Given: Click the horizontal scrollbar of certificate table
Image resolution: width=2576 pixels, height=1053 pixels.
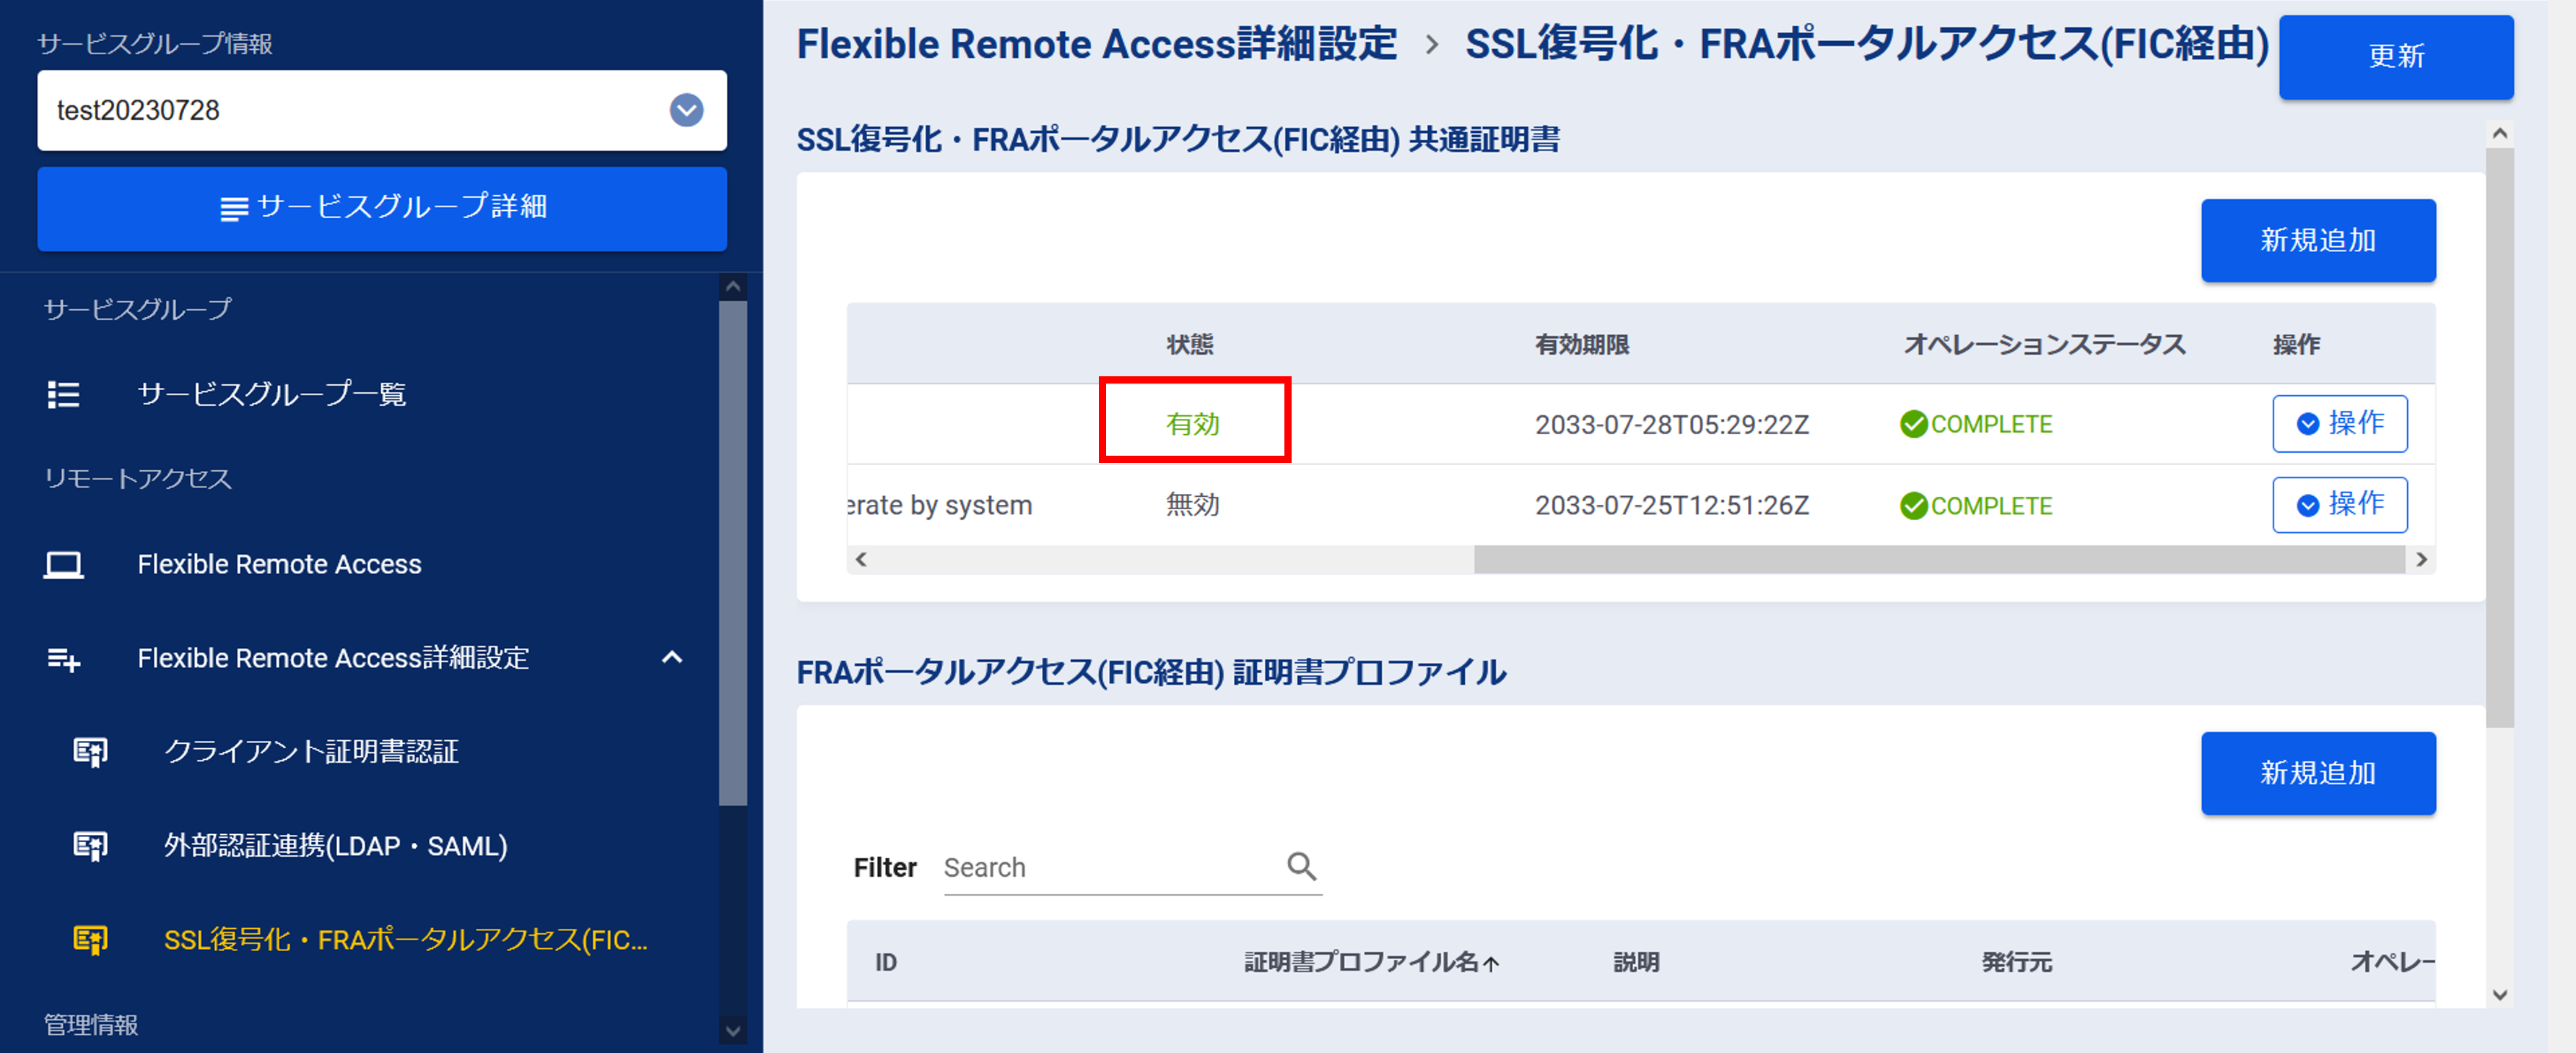Looking at the screenshot, I should click(1938, 560).
